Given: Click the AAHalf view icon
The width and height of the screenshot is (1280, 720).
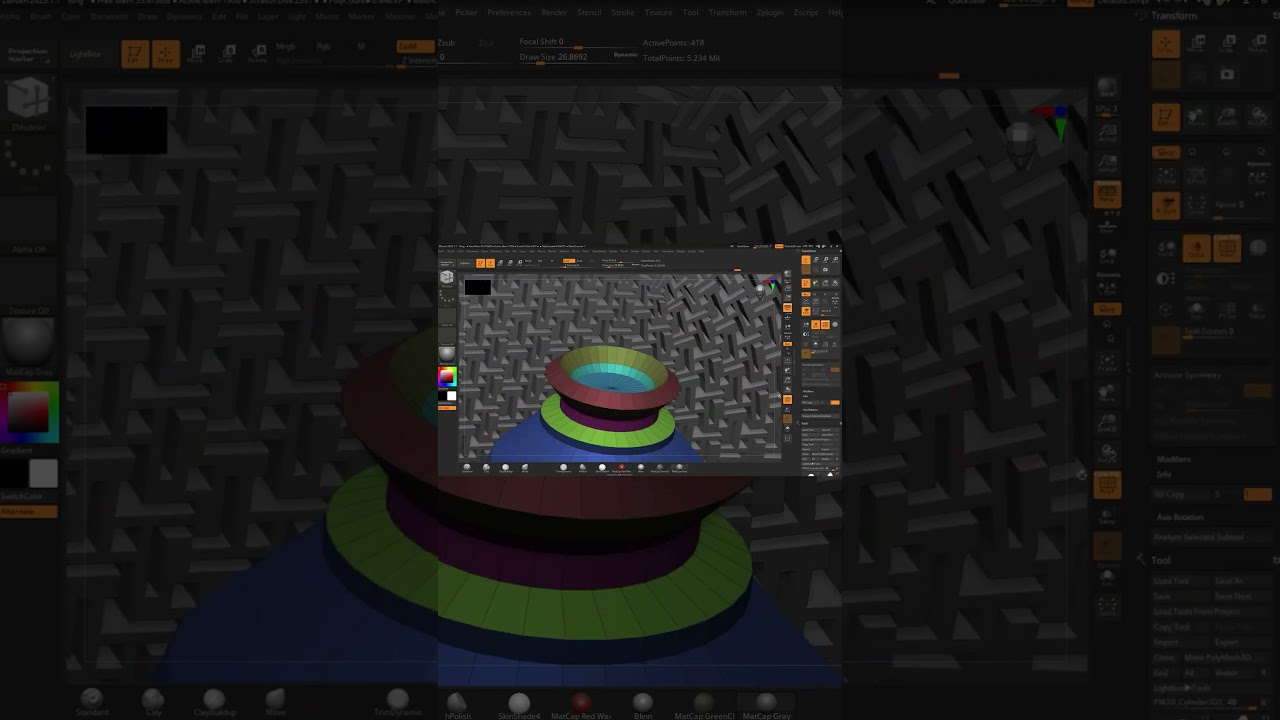Looking at the screenshot, I should tap(1107, 163).
